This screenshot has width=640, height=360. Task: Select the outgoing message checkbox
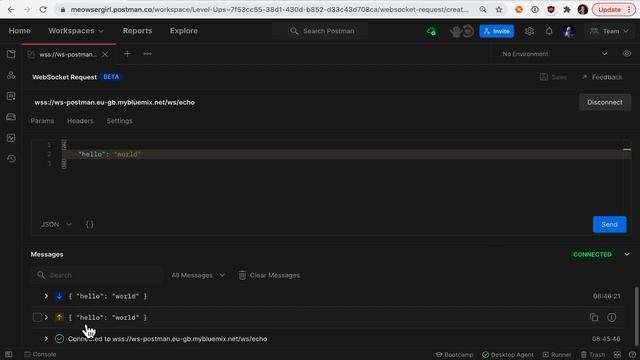pyautogui.click(x=37, y=317)
